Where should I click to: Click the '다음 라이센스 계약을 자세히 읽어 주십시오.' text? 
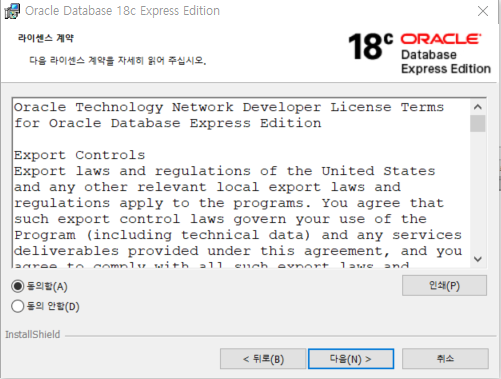point(118,61)
